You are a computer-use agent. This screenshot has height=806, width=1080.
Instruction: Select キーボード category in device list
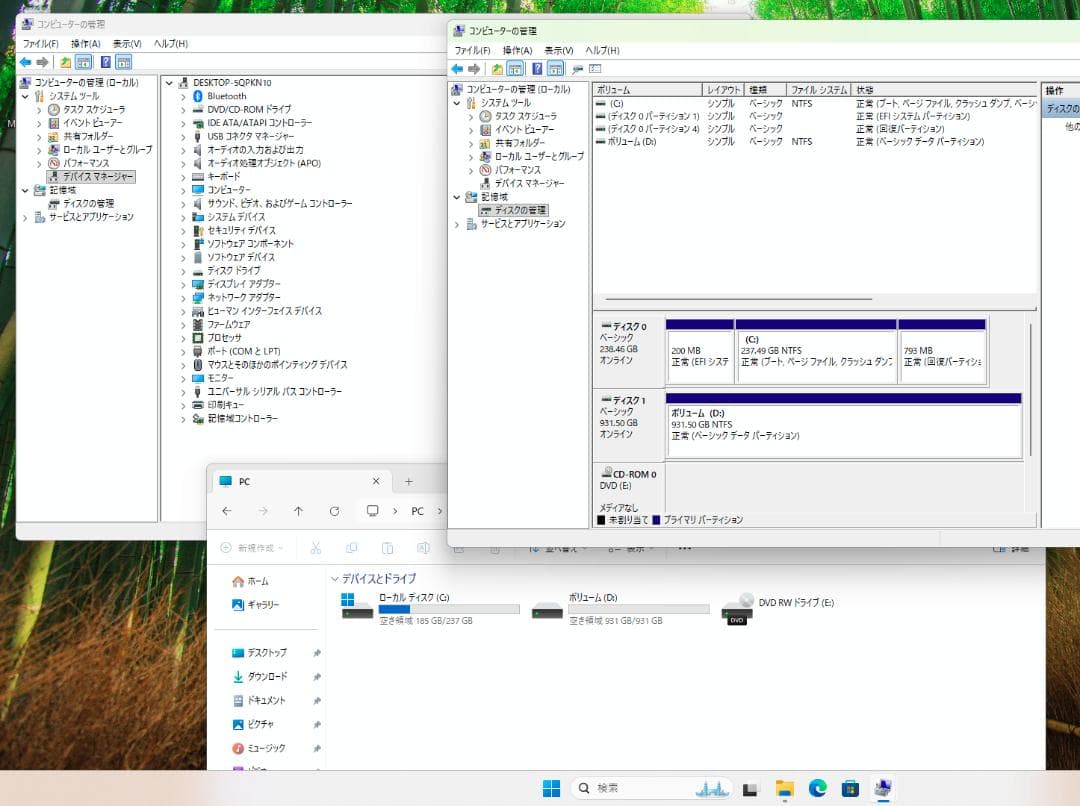(224, 176)
